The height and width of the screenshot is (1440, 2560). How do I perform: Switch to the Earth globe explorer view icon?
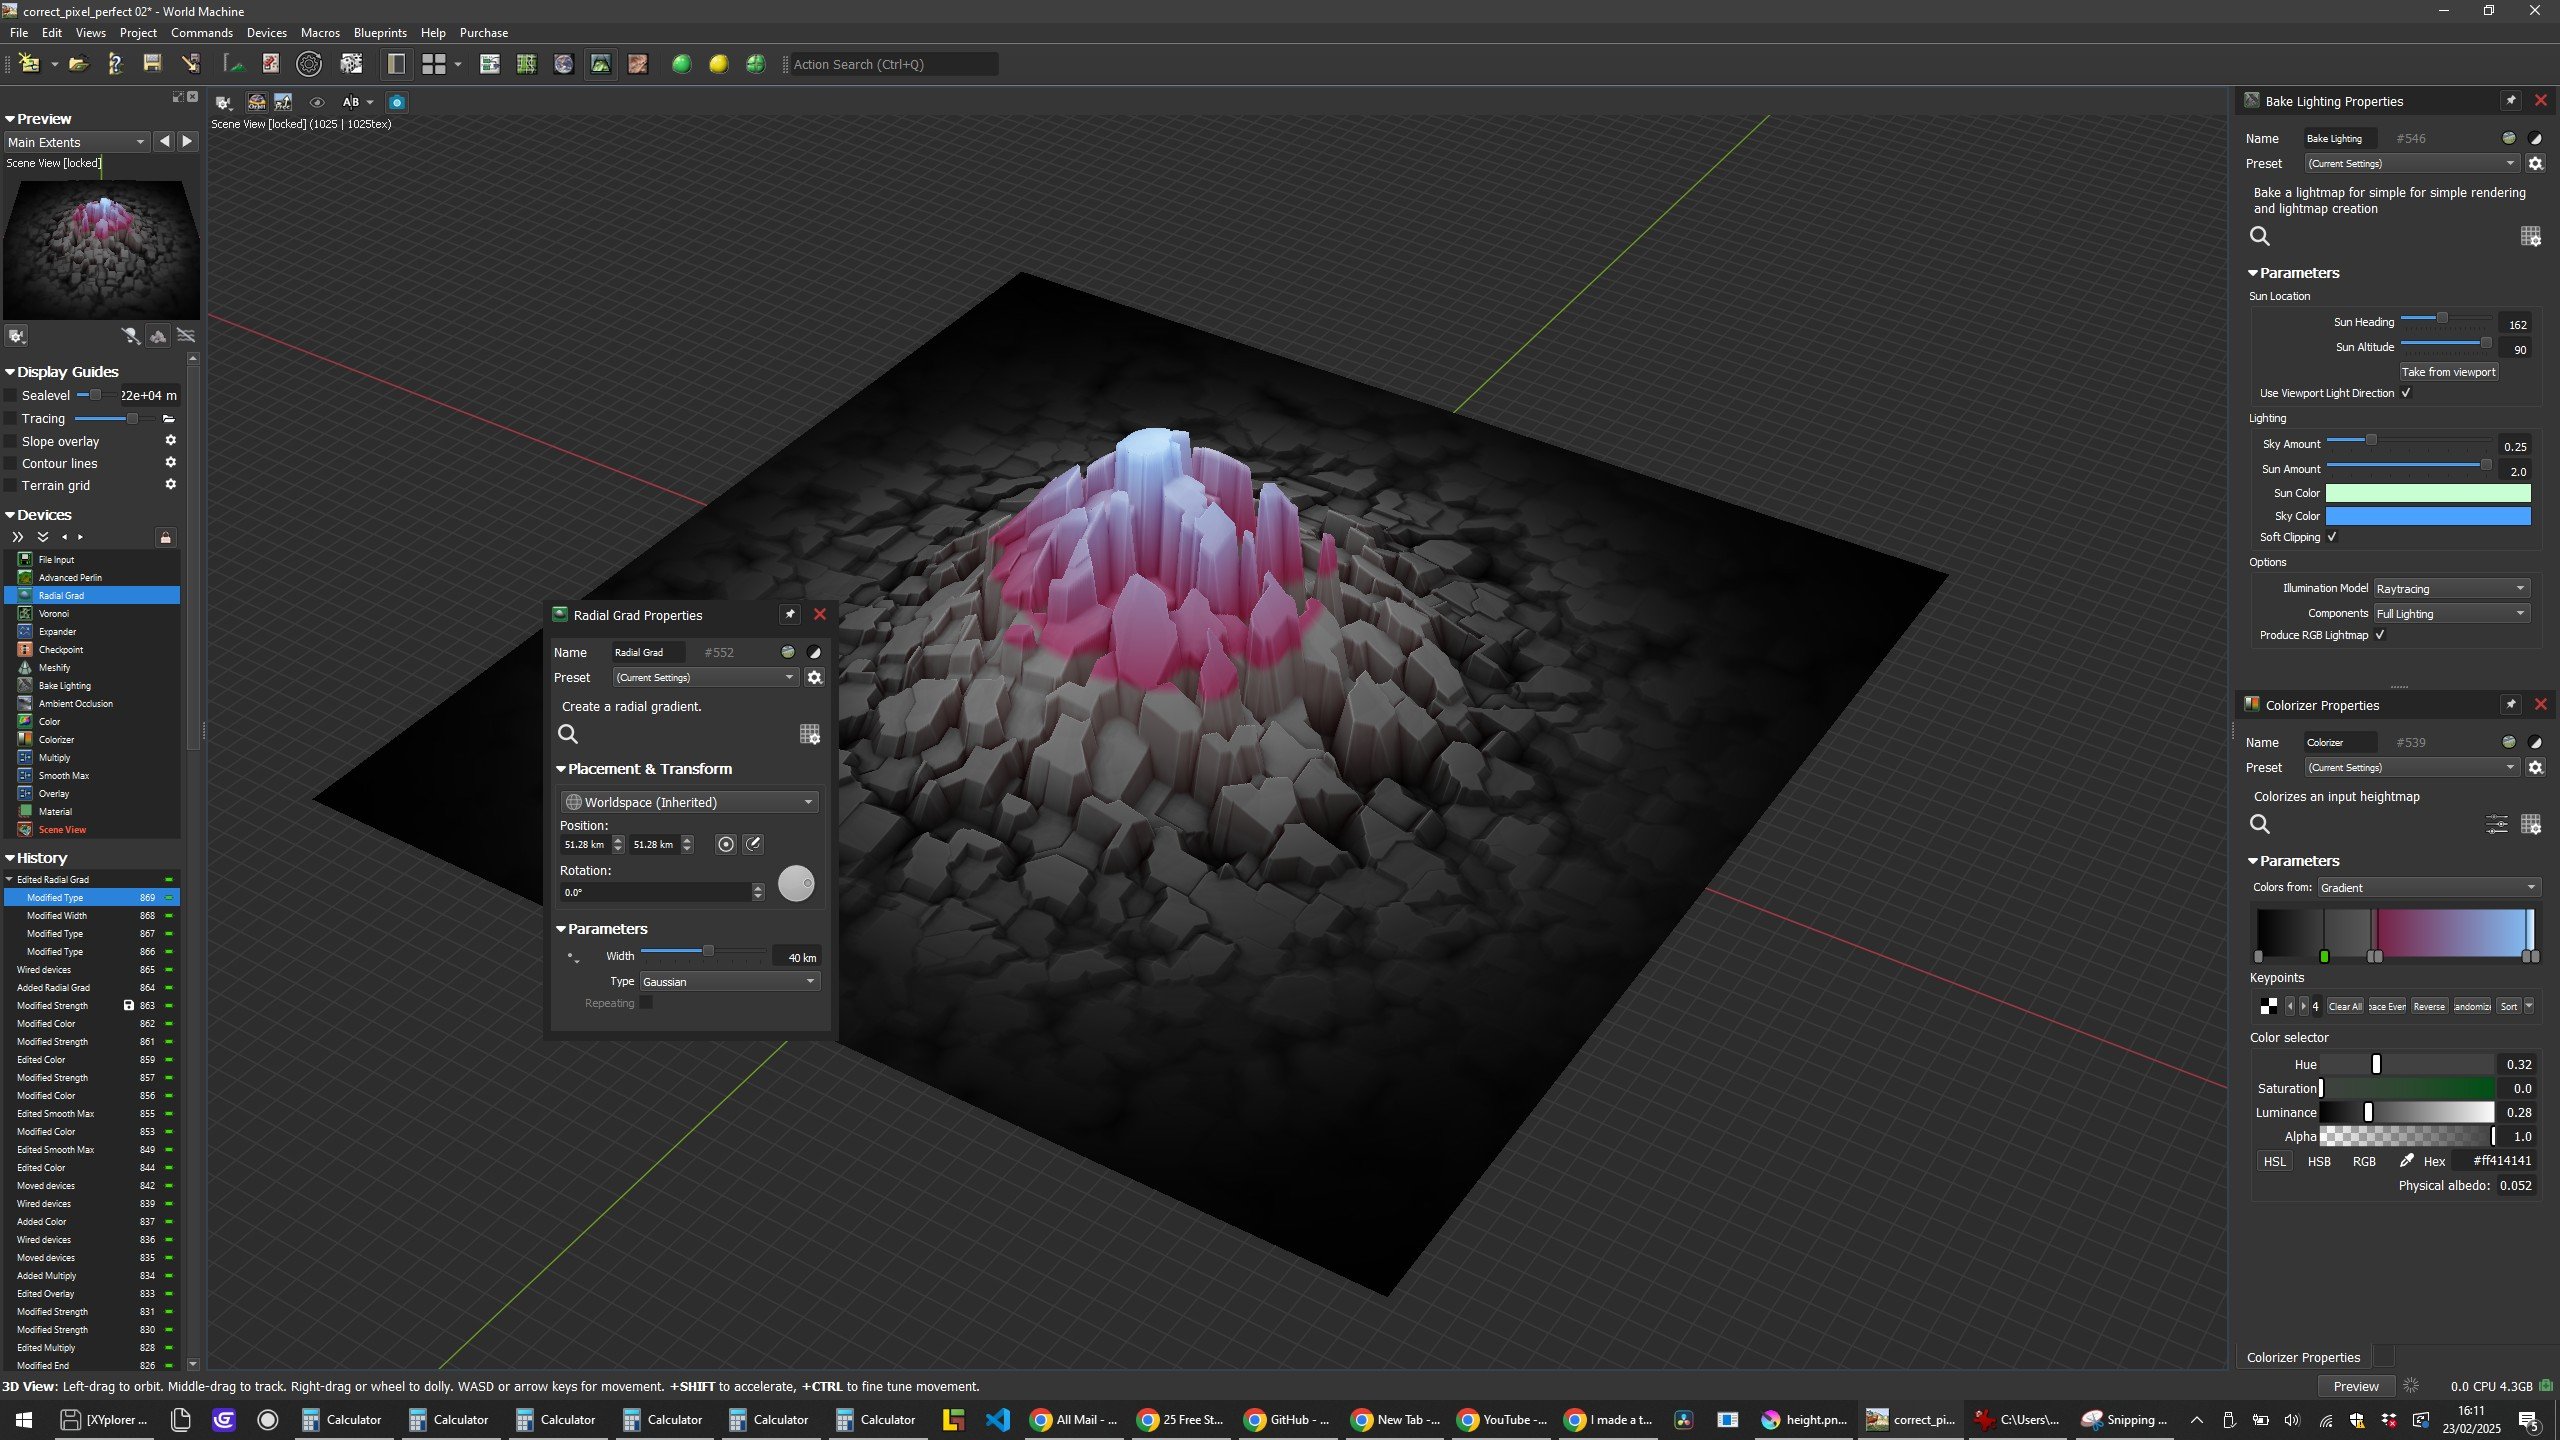(x=563, y=64)
